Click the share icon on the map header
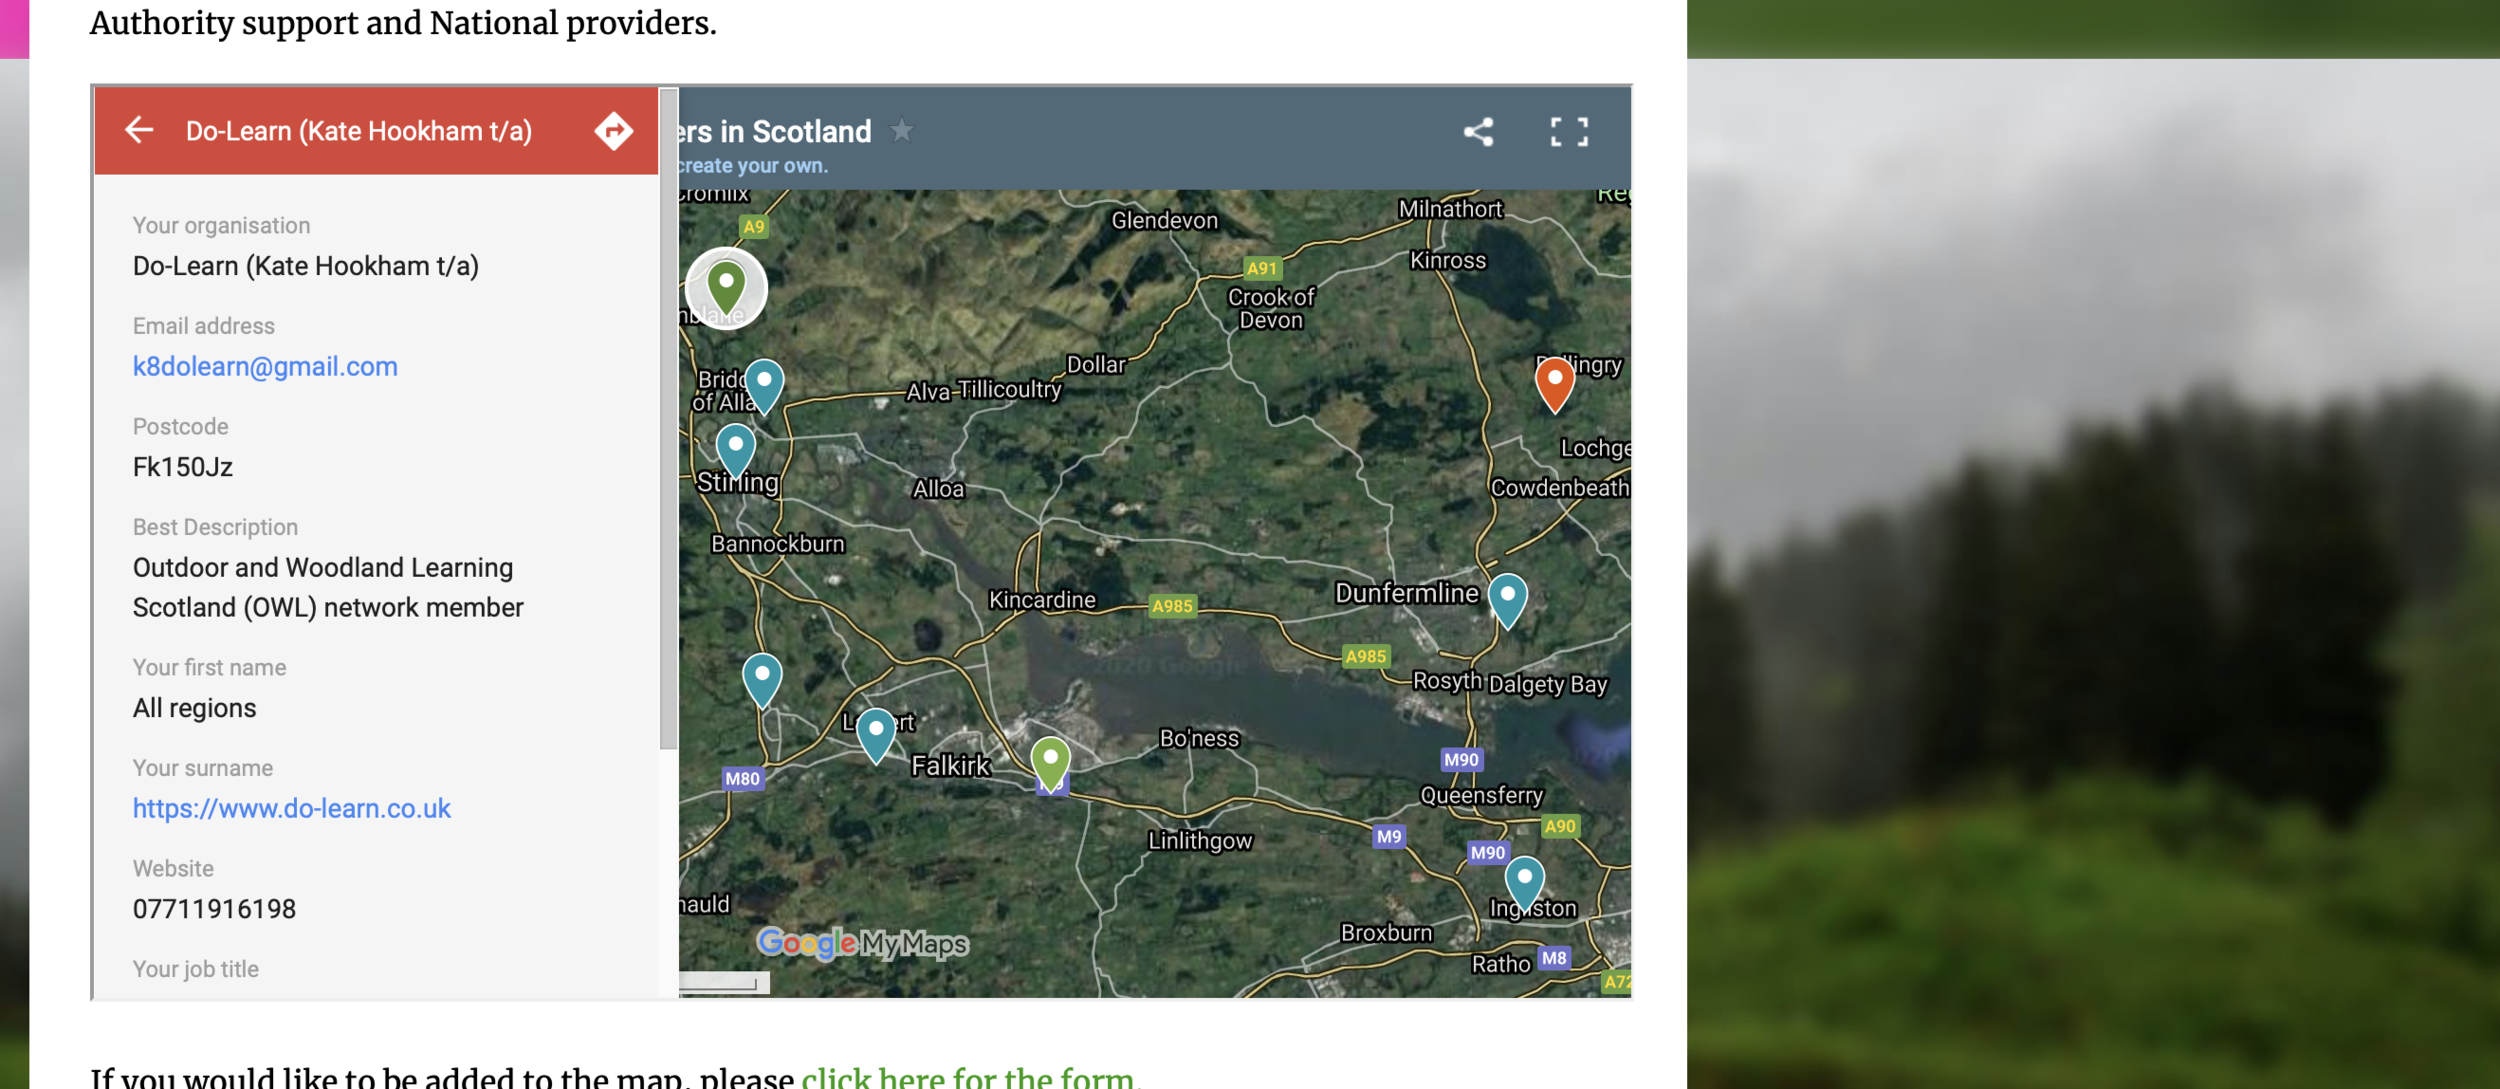Viewport: 2500px width, 1089px height. point(1478,132)
